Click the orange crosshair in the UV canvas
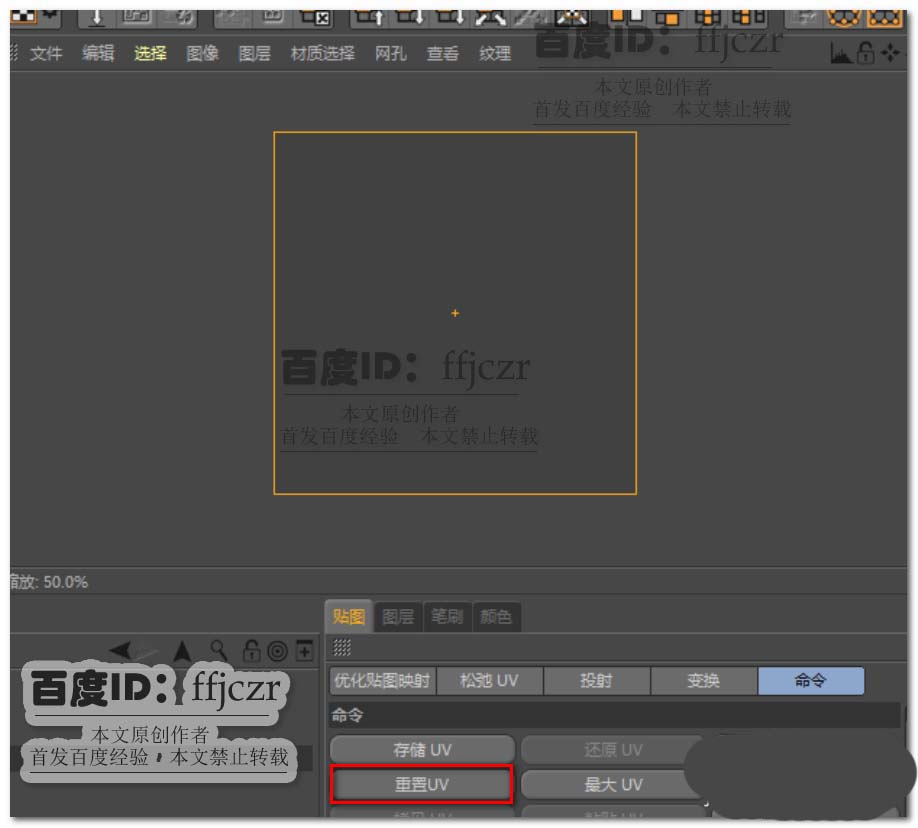Viewport: 918px width, 828px height. point(455,313)
